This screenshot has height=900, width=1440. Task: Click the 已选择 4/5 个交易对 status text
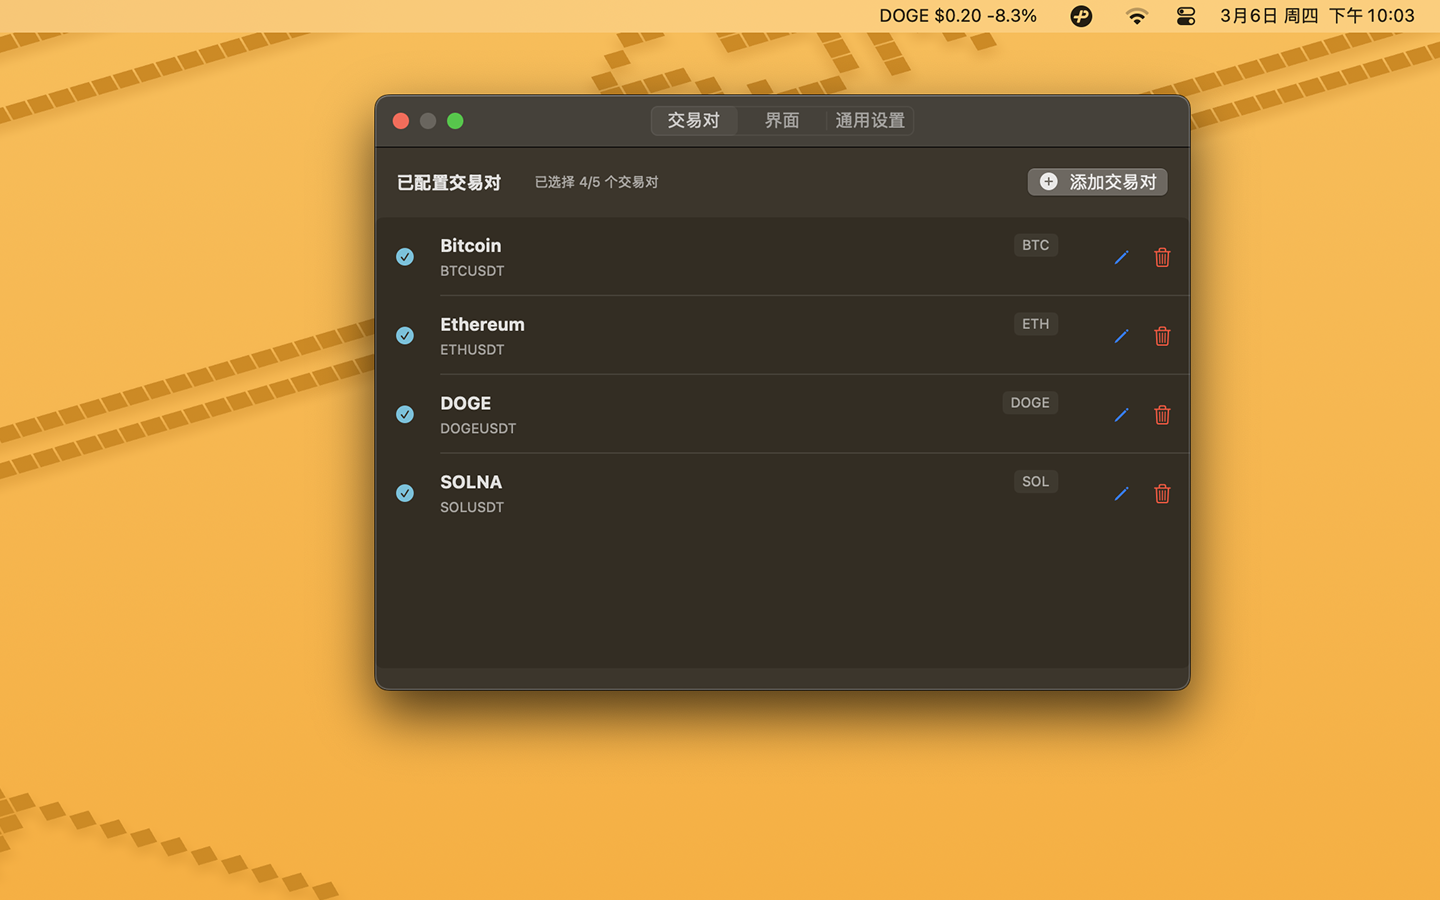(x=596, y=182)
